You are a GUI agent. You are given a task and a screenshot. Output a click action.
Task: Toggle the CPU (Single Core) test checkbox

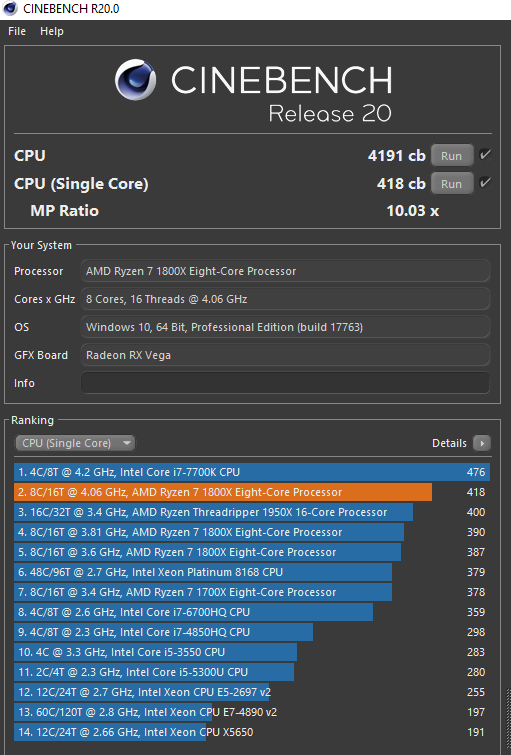click(485, 183)
